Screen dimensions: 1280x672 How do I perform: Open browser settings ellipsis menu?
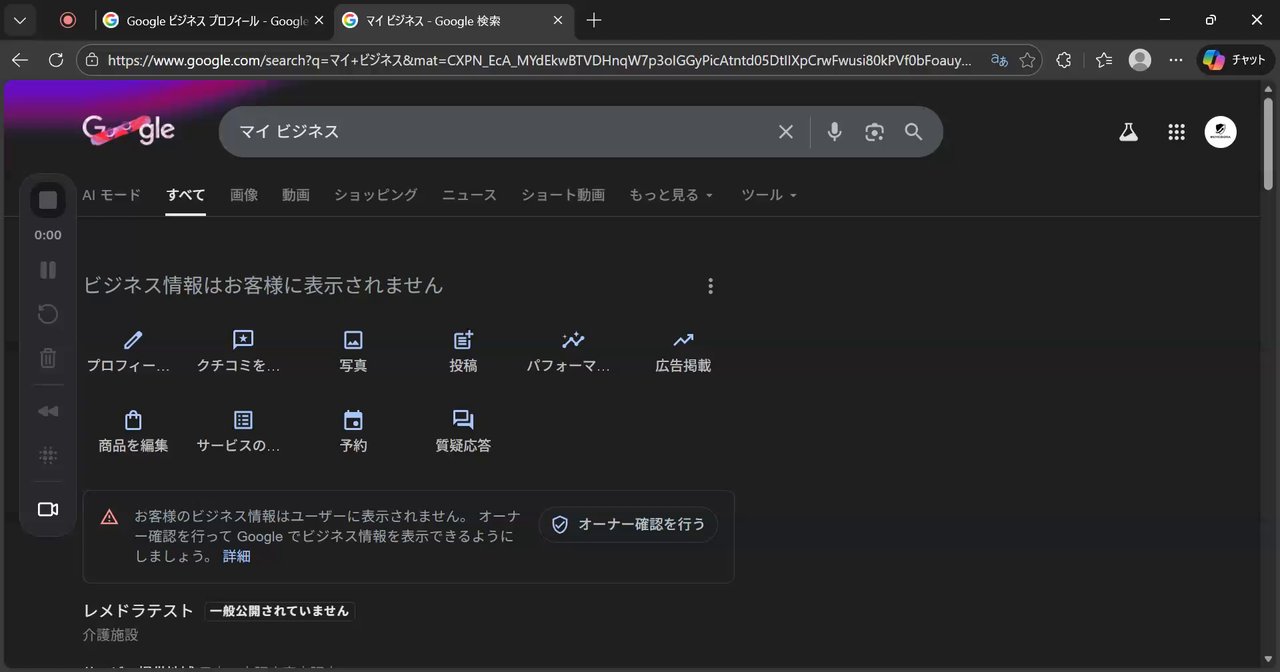click(x=1176, y=60)
